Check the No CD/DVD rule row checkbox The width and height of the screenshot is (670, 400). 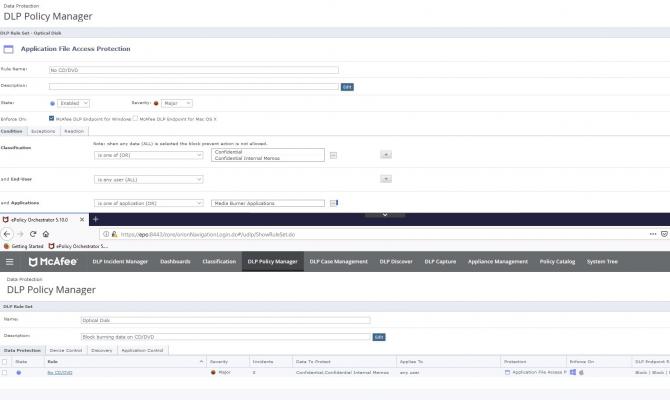[x=5, y=373]
